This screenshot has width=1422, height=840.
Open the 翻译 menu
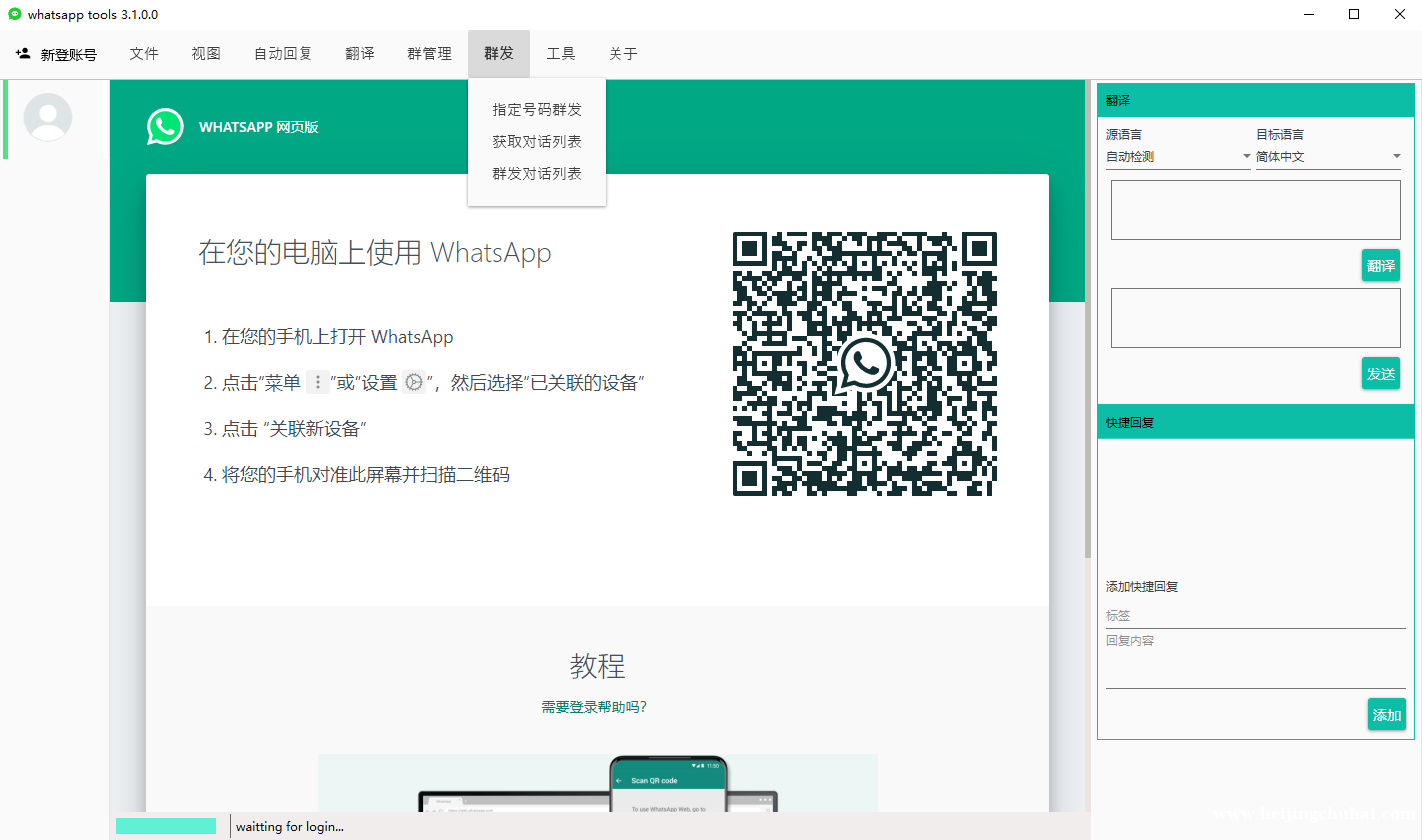click(360, 54)
